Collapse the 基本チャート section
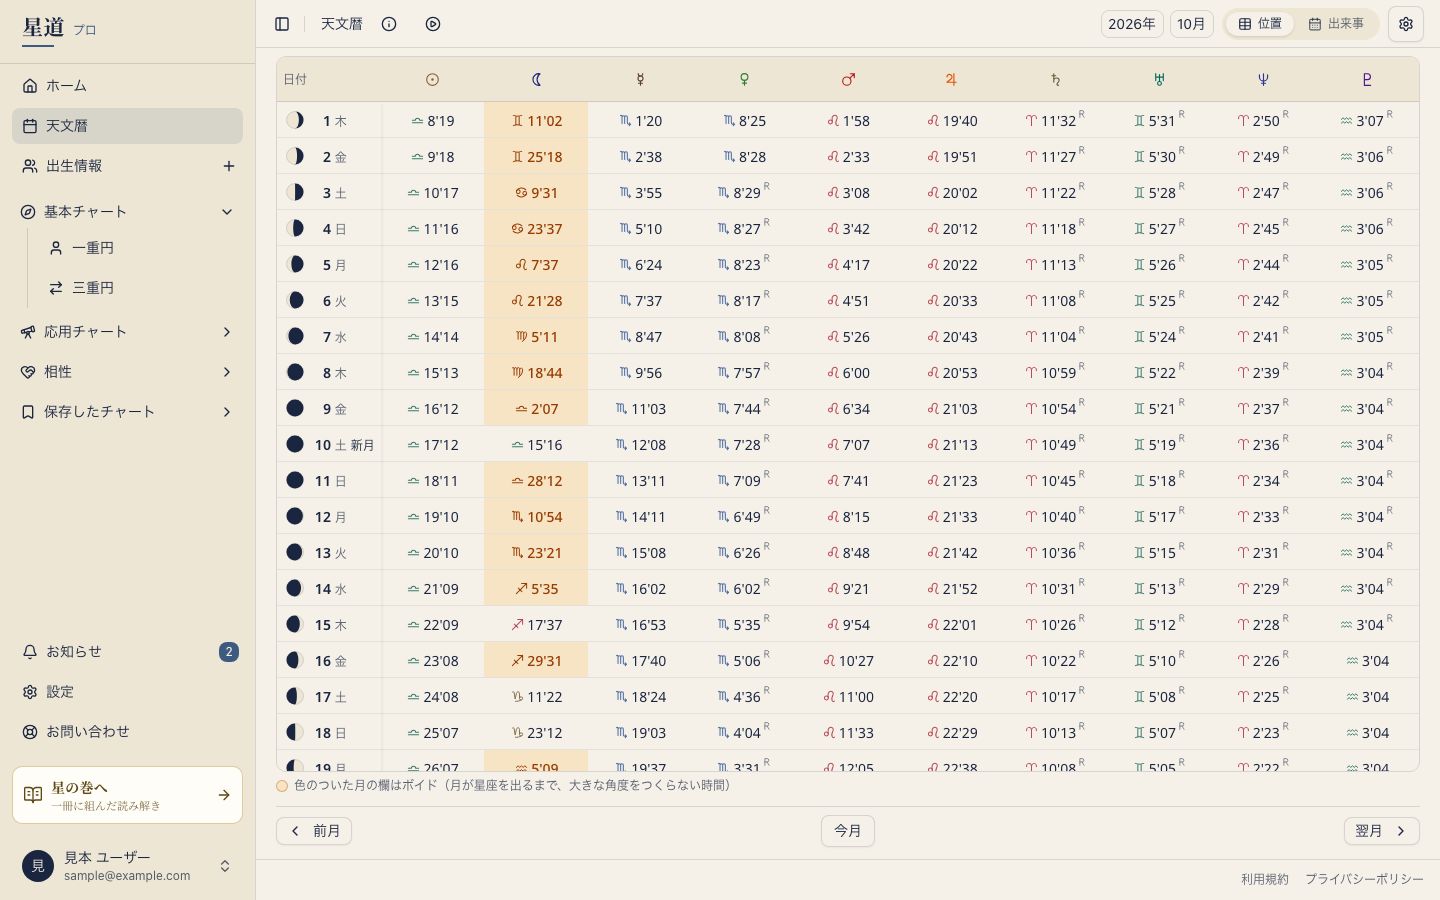 click(127, 212)
